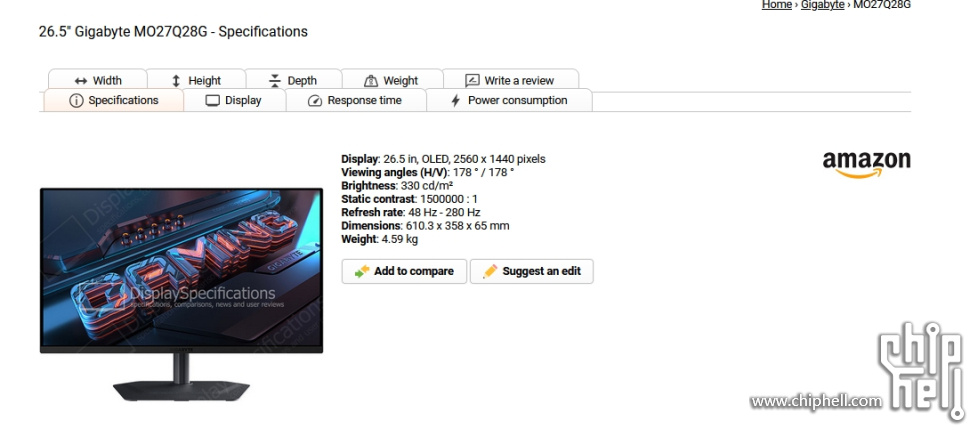Click the weight scale icon
The height and width of the screenshot is (436, 978).
pos(370,80)
